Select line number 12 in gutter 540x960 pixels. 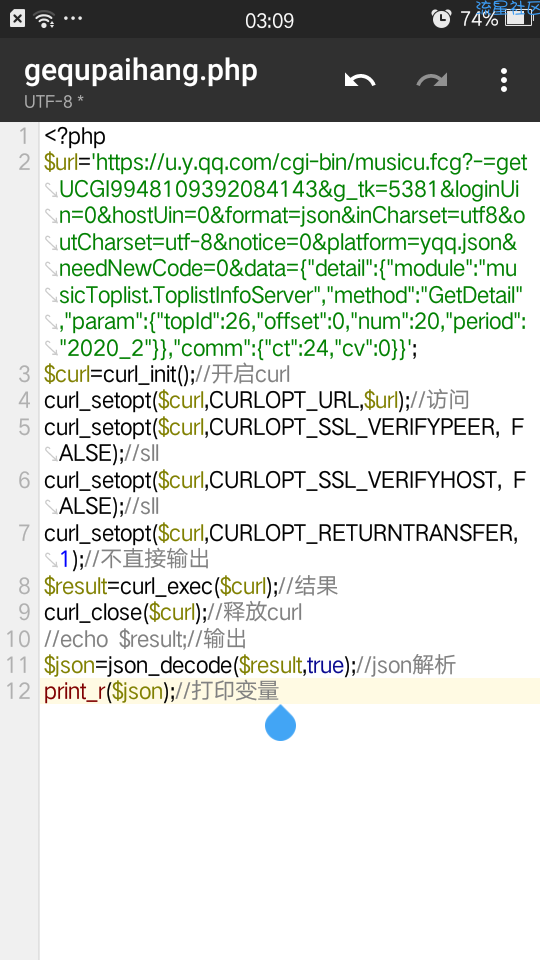click(x=18, y=691)
